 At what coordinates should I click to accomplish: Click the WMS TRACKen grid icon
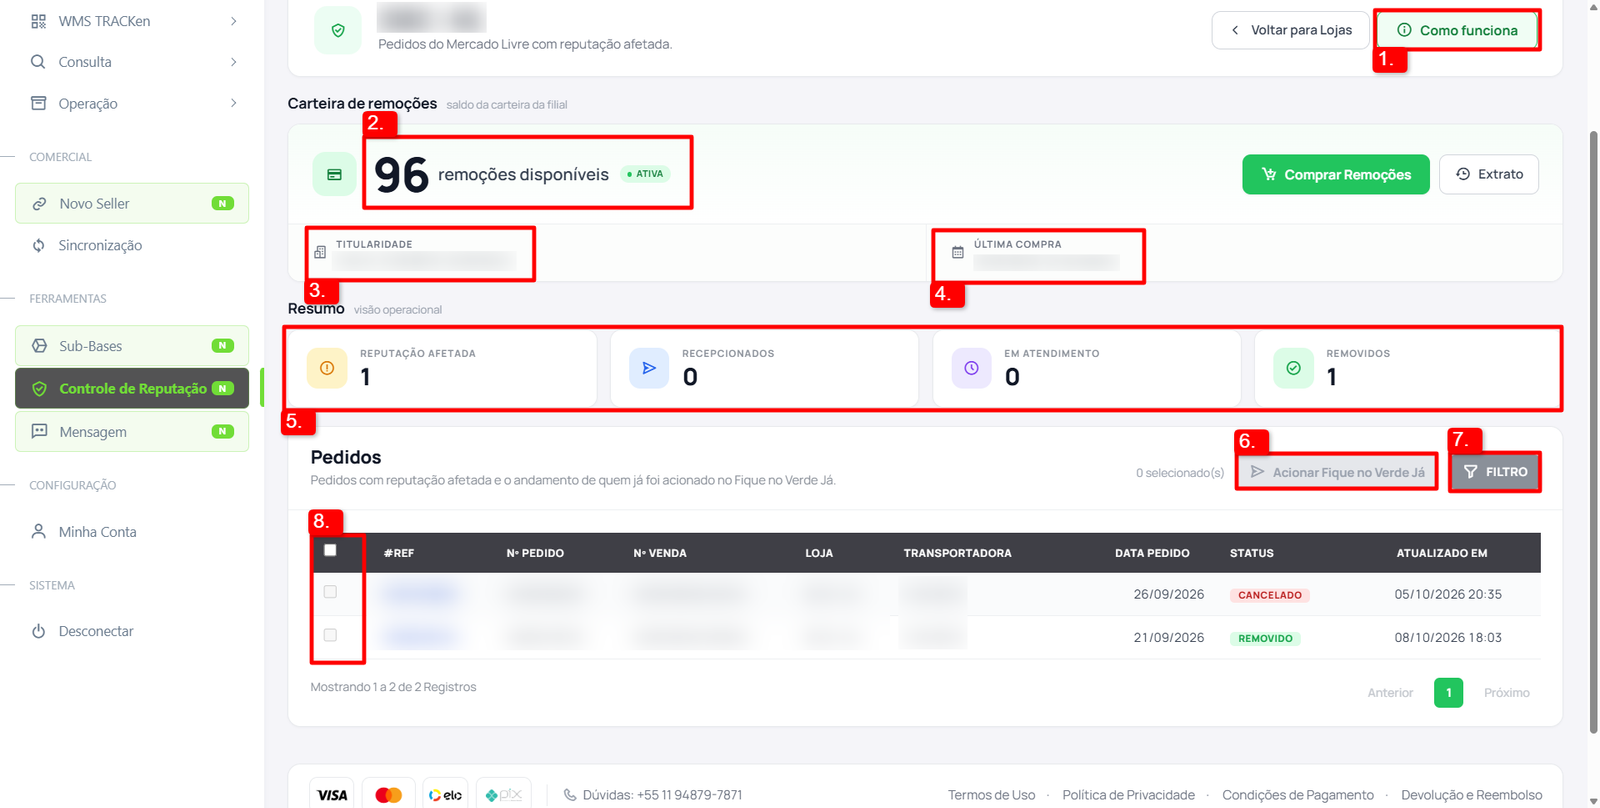click(x=38, y=21)
